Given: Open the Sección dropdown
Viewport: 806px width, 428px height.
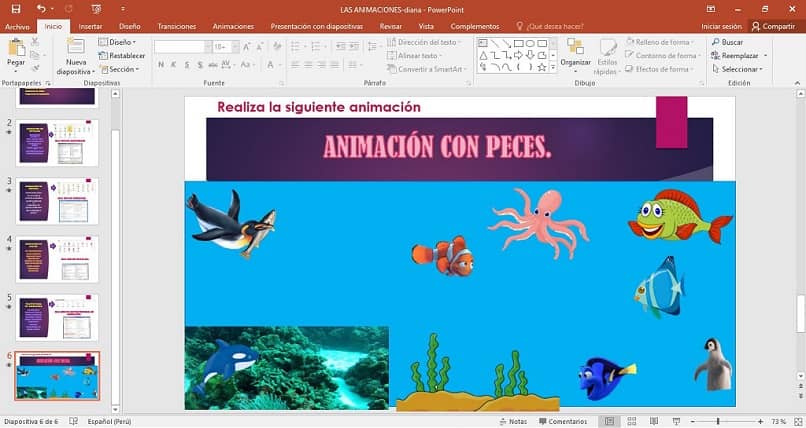Looking at the screenshot, I should pyautogui.click(x=120, y=69).
